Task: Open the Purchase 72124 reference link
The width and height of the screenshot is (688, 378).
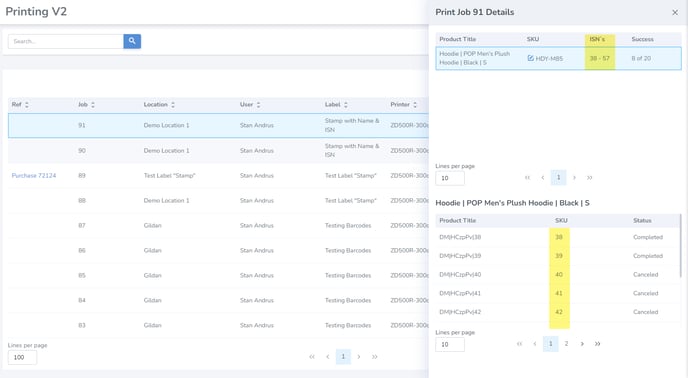Action: coord(34,176)
